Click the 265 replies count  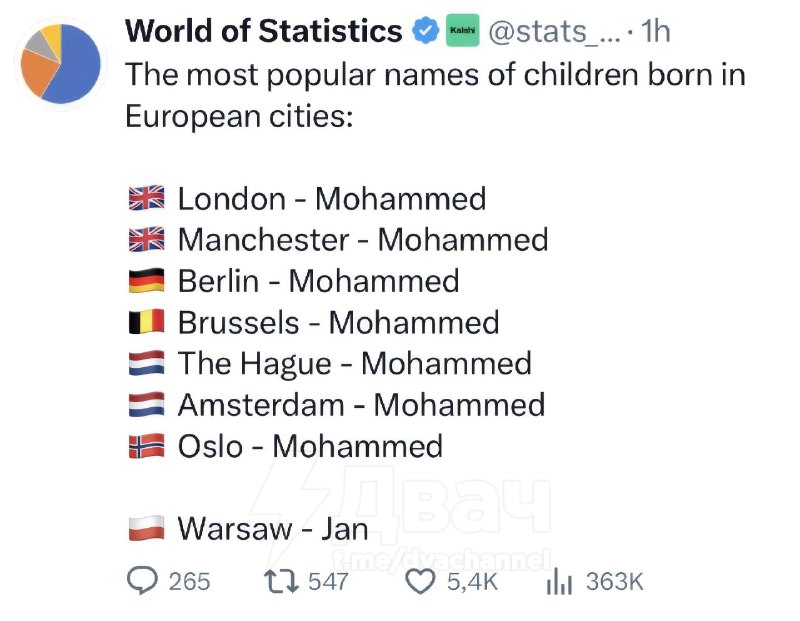[x=190, y=581]
